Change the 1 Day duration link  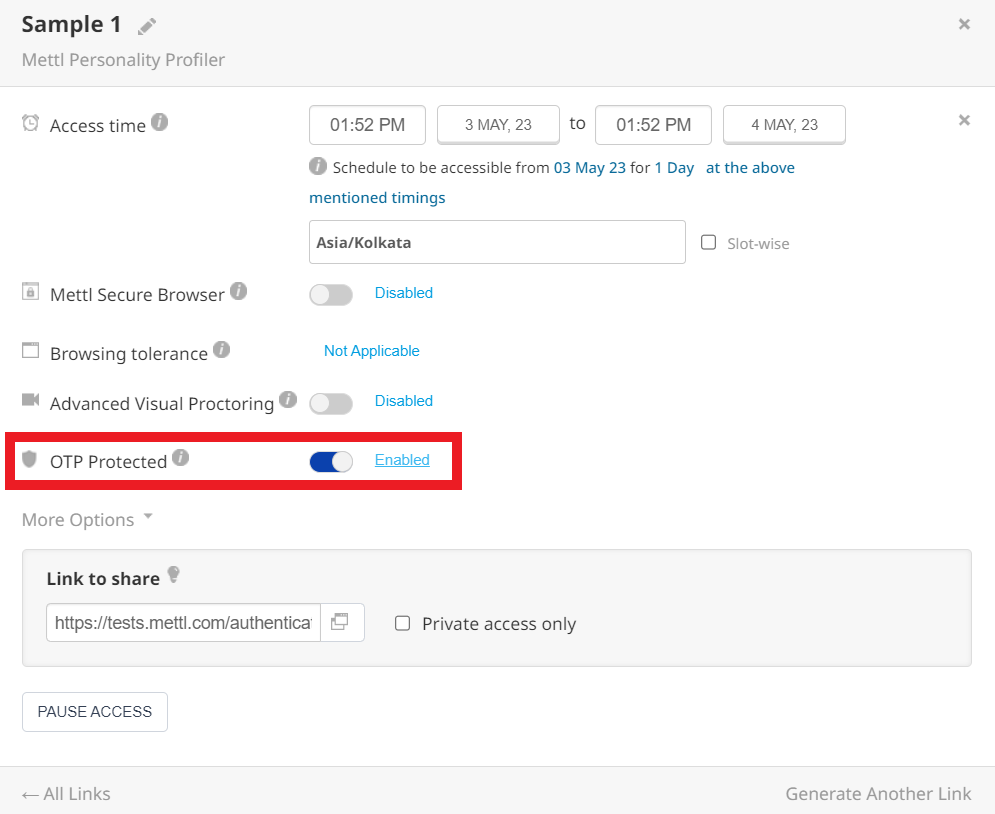click(674, 168)
